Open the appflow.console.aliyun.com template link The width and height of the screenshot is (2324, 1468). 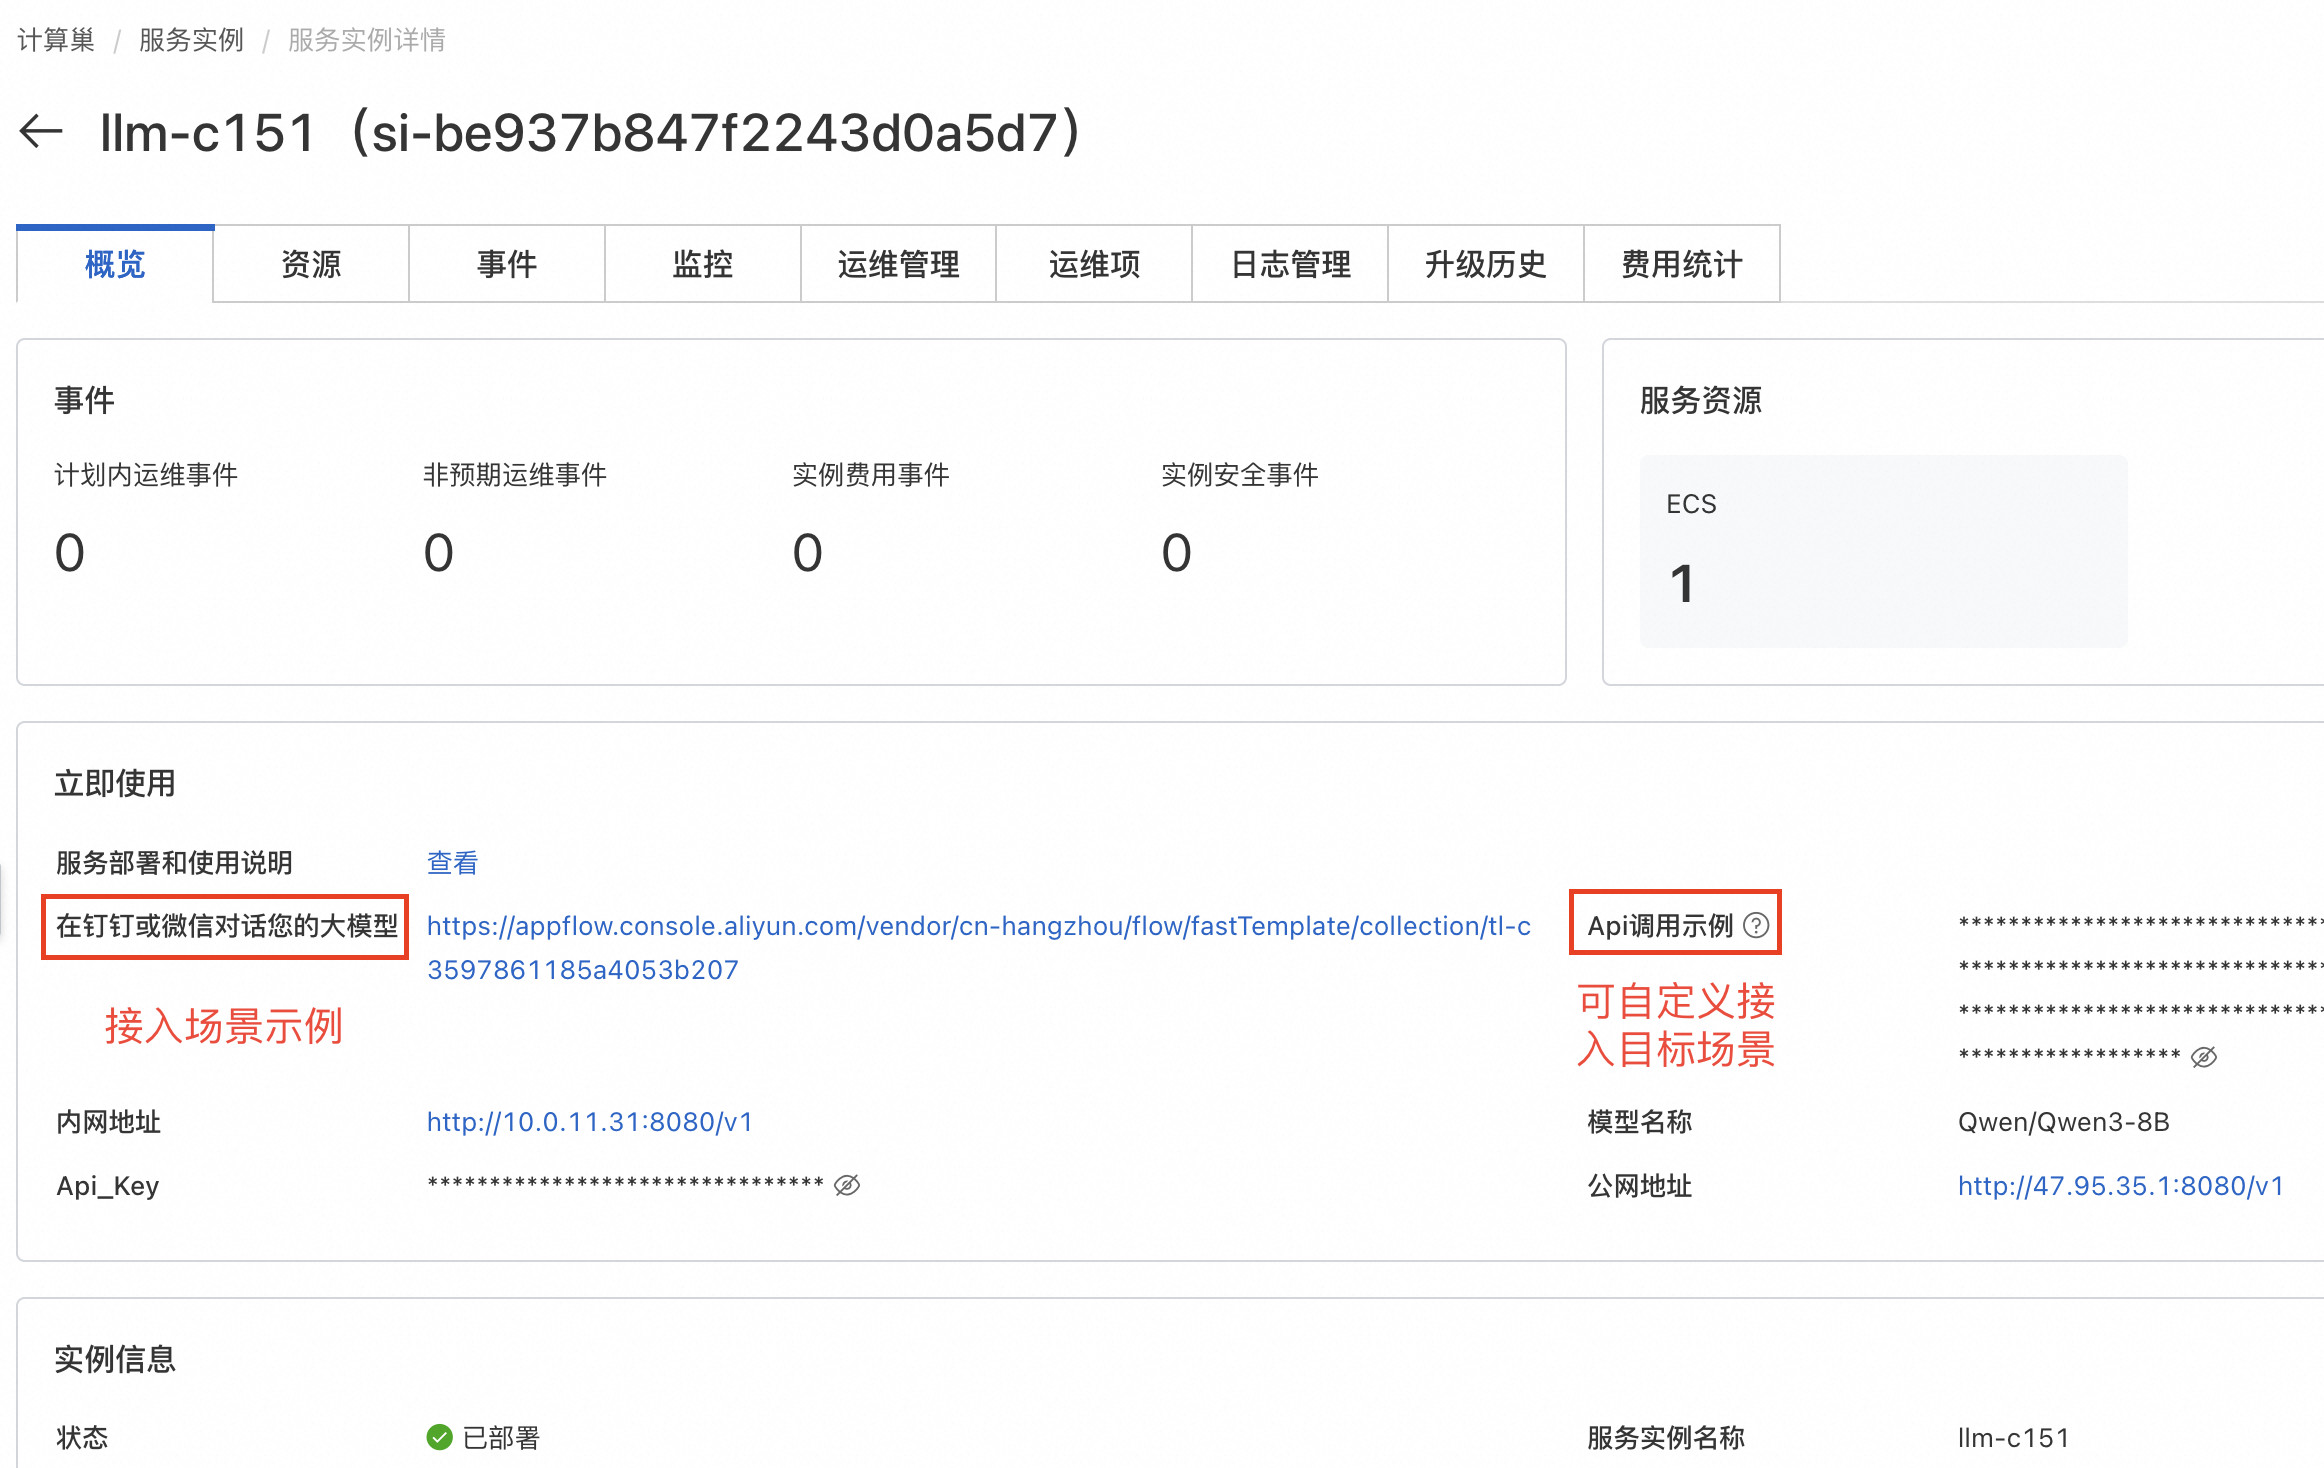point(978,926)
